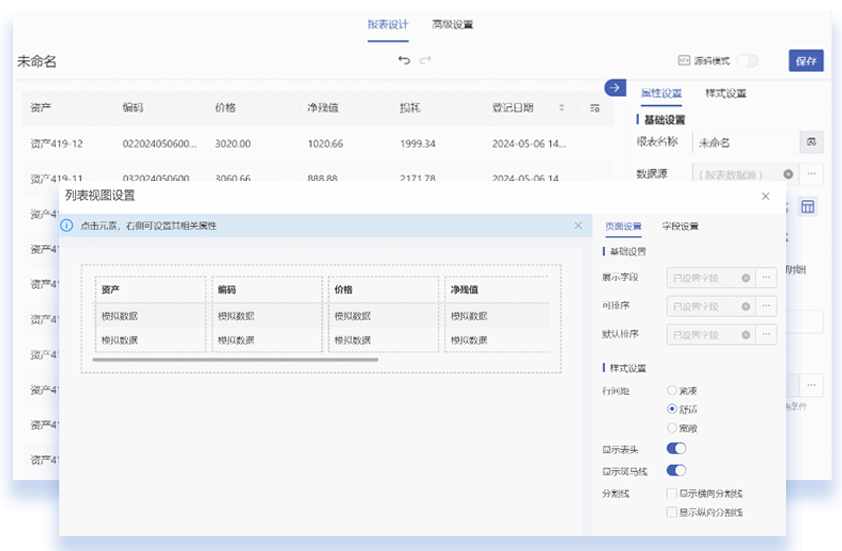This screenshot has height=551, width=842.
Task: Clear the 默认排序 selection
Action: click(x=746, y=335)
